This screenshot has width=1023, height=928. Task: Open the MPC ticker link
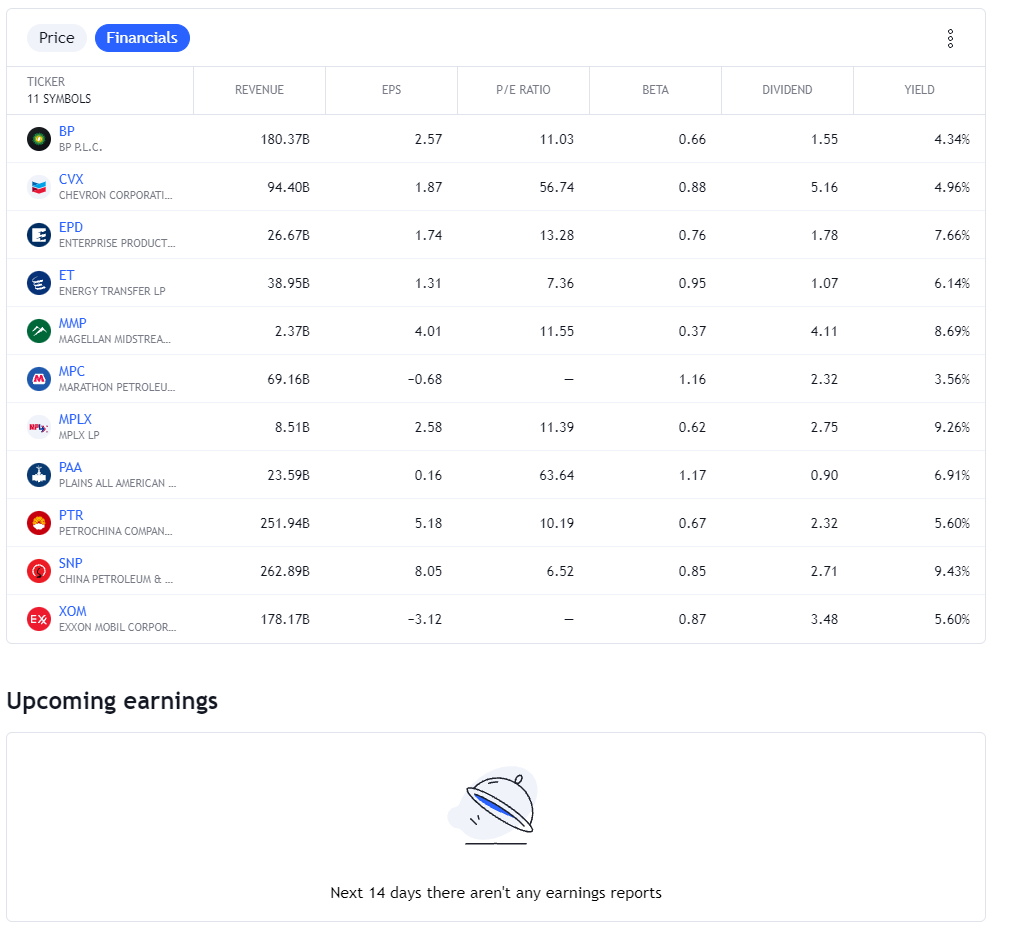click(72, 371)
